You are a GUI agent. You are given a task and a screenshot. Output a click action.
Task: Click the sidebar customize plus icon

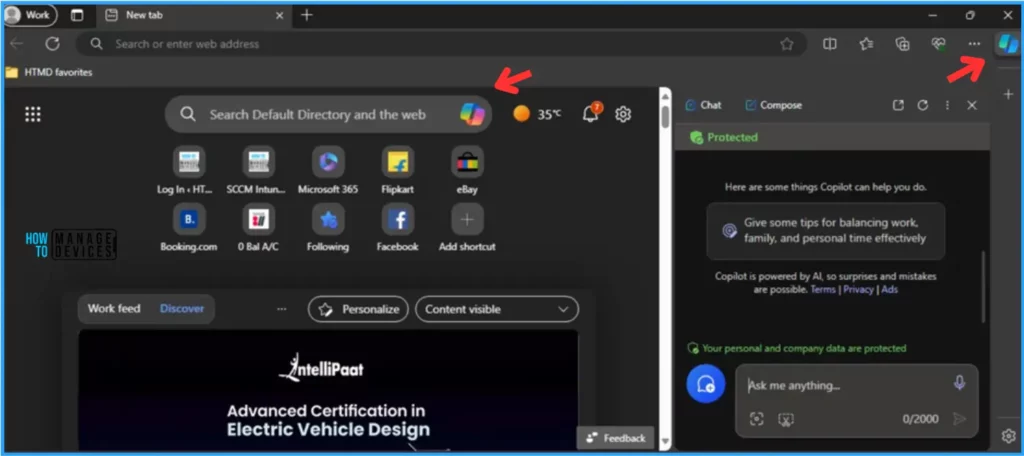point(1008,95)
